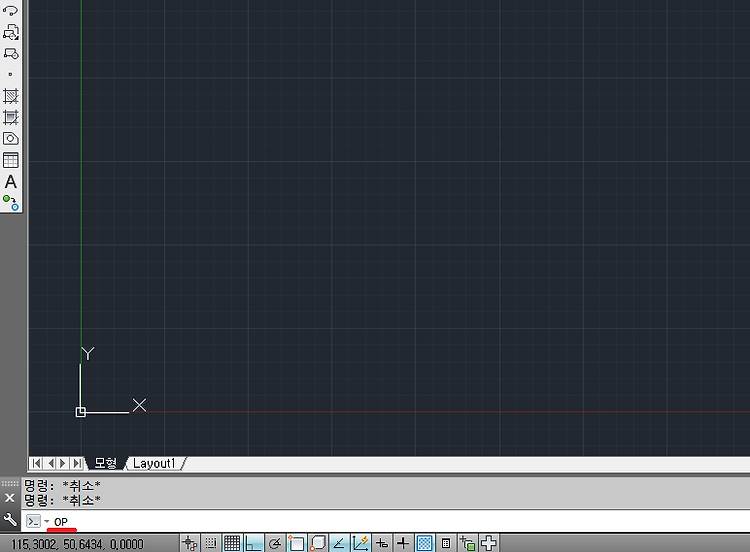750x552 pixels.
Task: Switch to the Layout1 tab
Action: (x=154, y=463)
